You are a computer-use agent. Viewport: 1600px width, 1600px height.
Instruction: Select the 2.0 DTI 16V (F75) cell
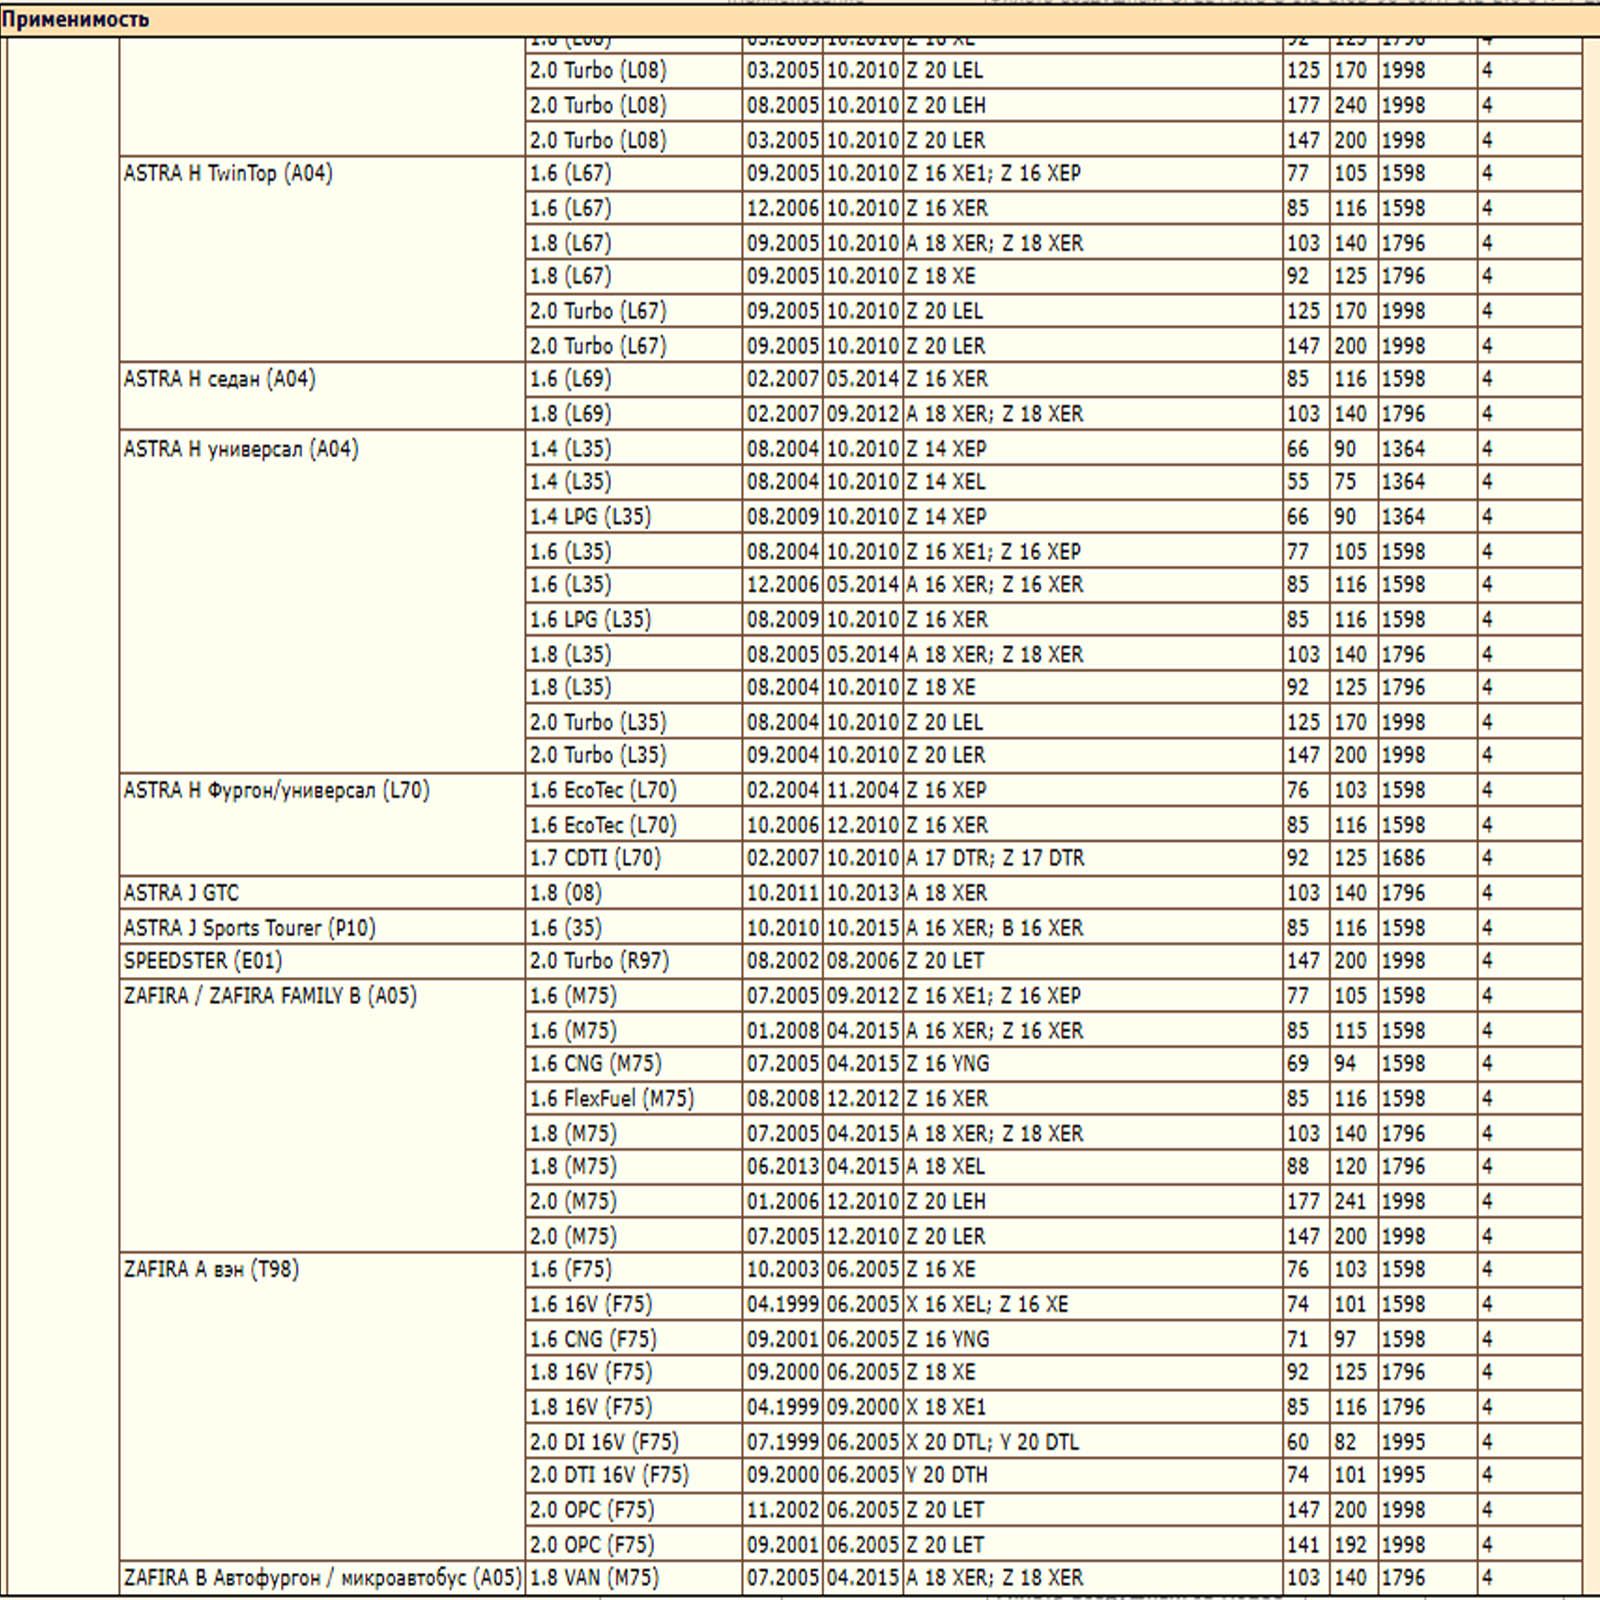609,1475
